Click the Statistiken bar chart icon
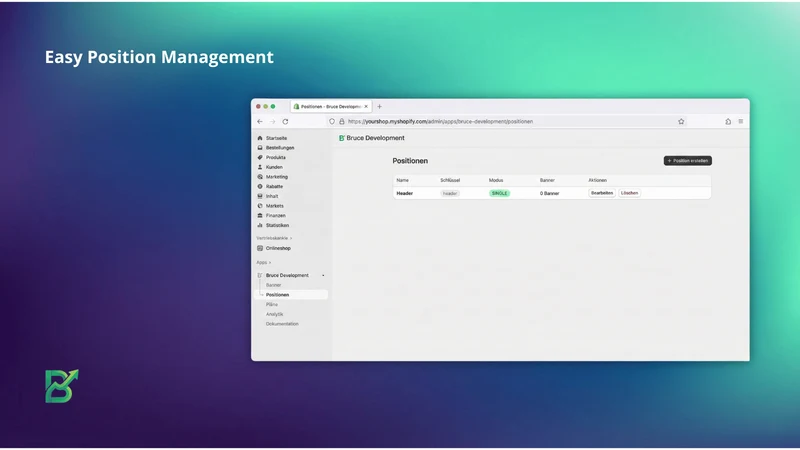This screenshot has height=450, width=800. 260,225
